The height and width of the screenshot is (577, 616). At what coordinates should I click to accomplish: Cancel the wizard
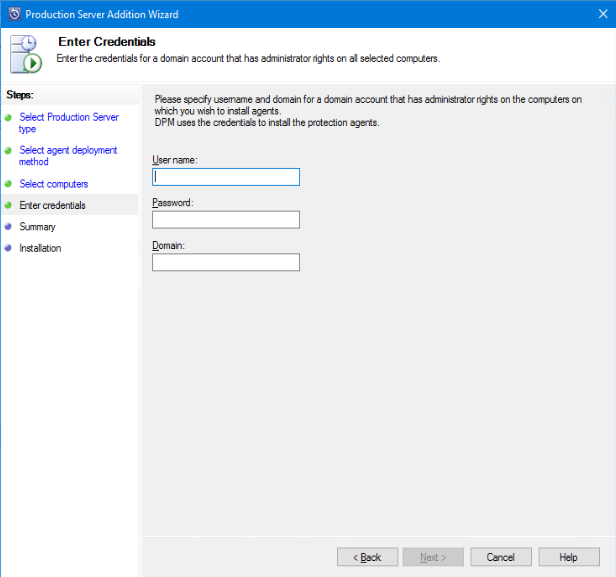click(501, 557)
